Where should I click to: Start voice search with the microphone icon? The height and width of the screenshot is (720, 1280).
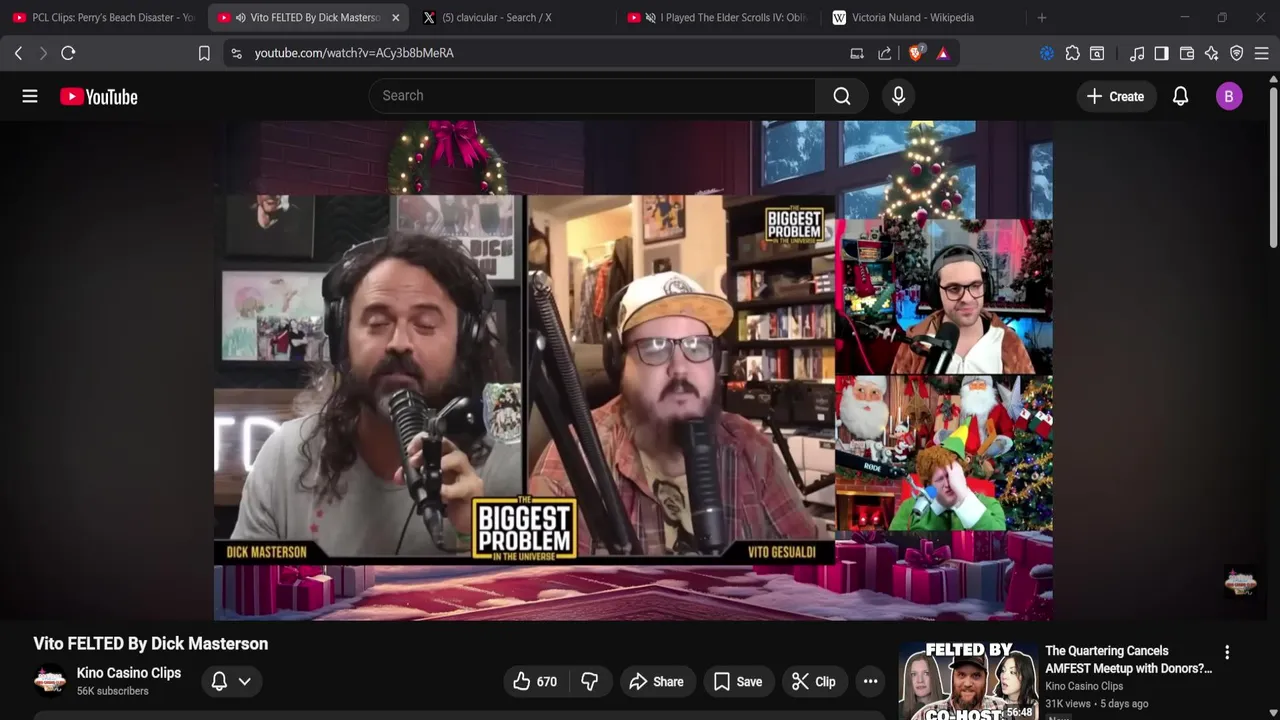(x=898, y=96)
